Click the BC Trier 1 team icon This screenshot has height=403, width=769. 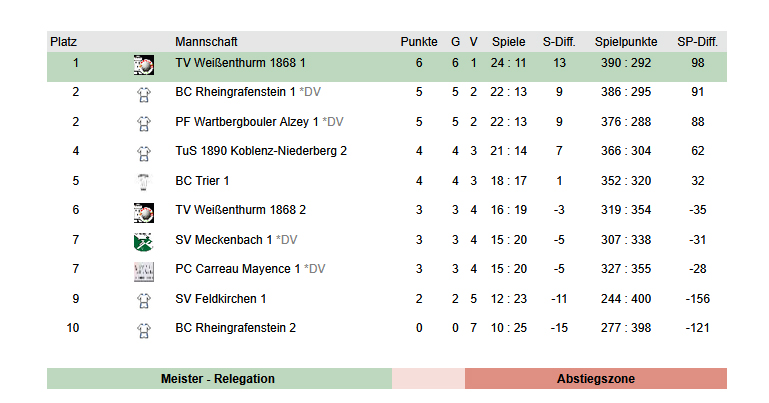(x=143, y=182)
